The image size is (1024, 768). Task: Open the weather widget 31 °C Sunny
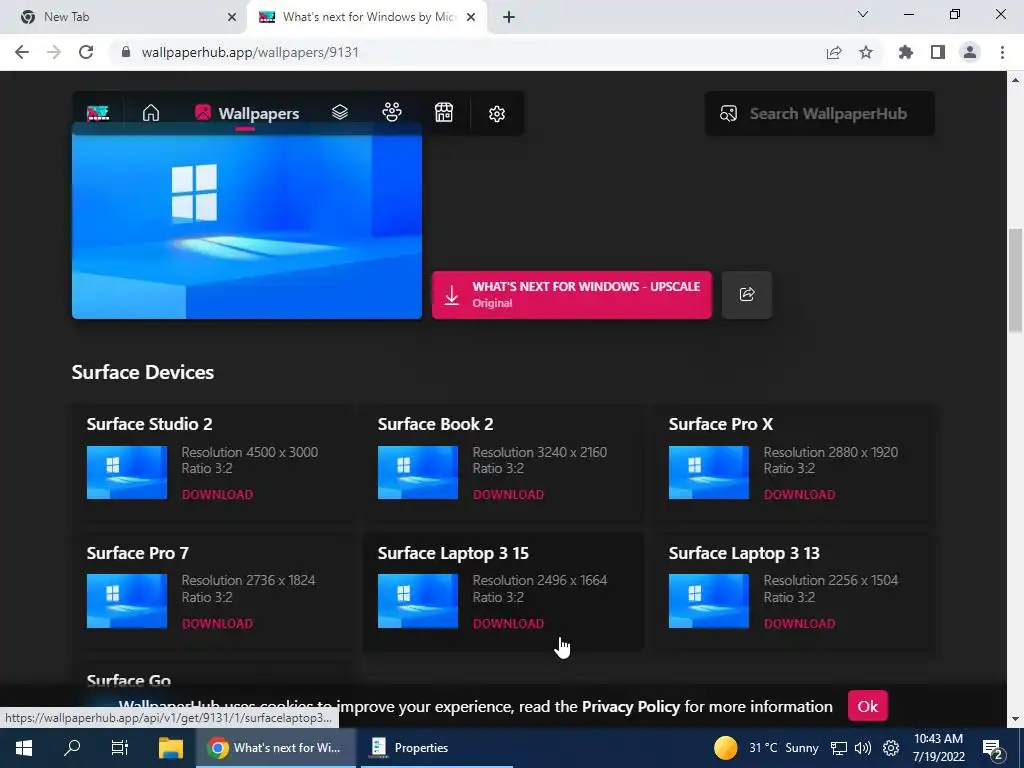click(766, 748)
